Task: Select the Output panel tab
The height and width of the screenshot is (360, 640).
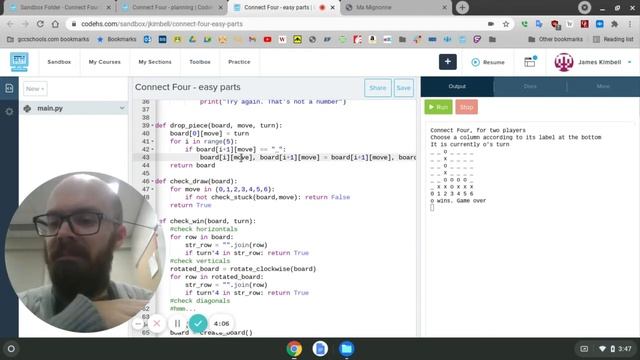Action: point(457,87)
